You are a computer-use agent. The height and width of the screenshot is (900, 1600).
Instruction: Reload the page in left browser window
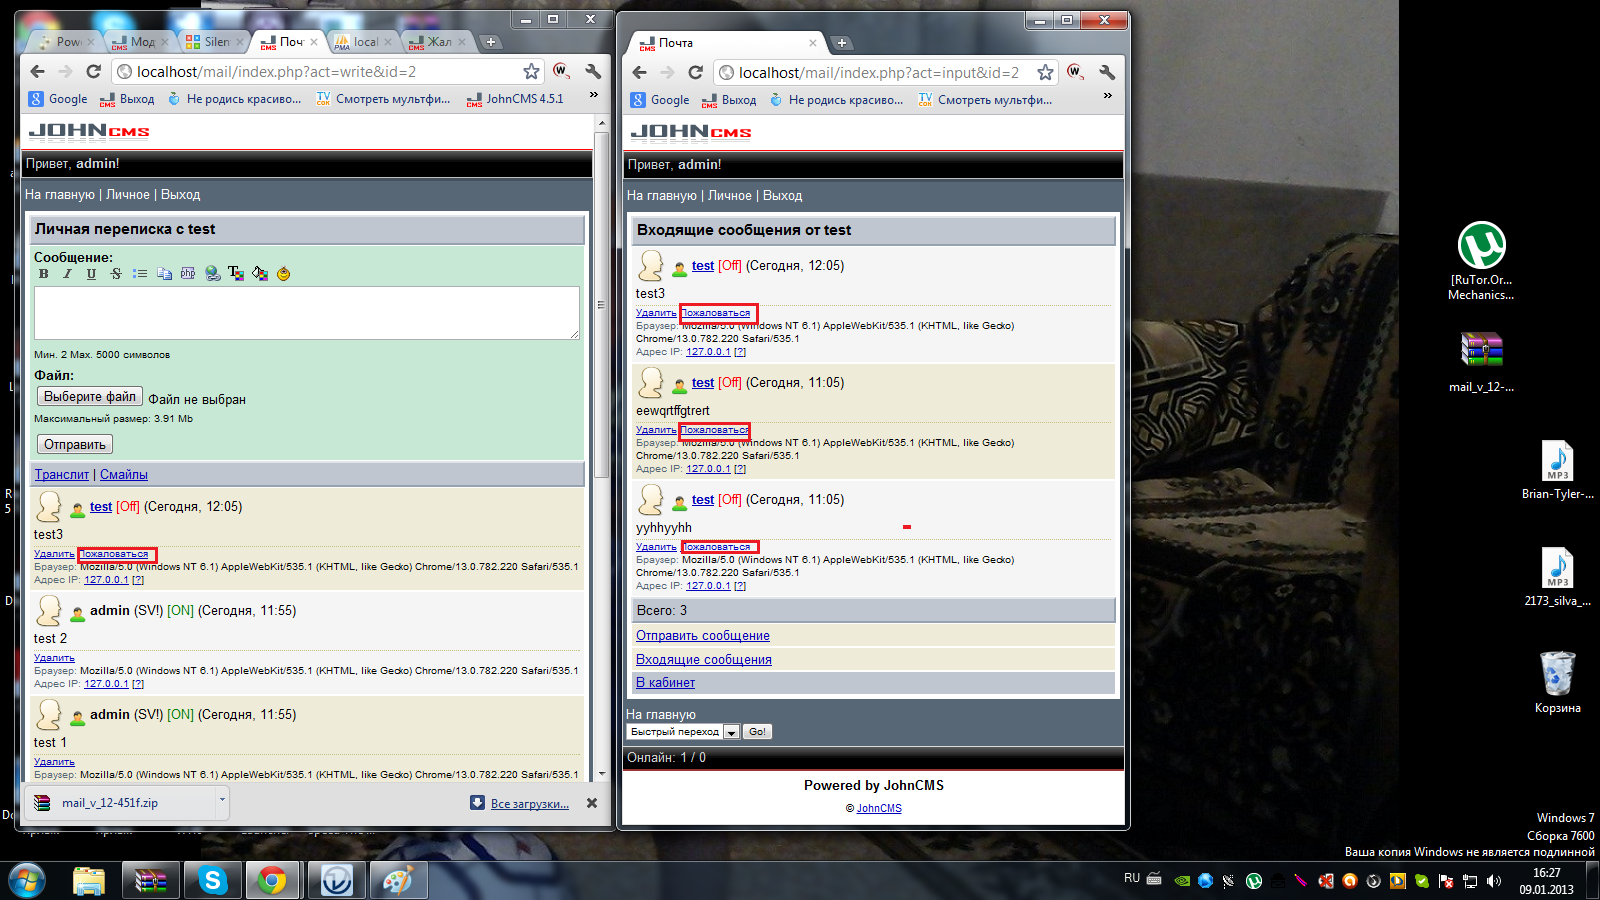[94, 71]
